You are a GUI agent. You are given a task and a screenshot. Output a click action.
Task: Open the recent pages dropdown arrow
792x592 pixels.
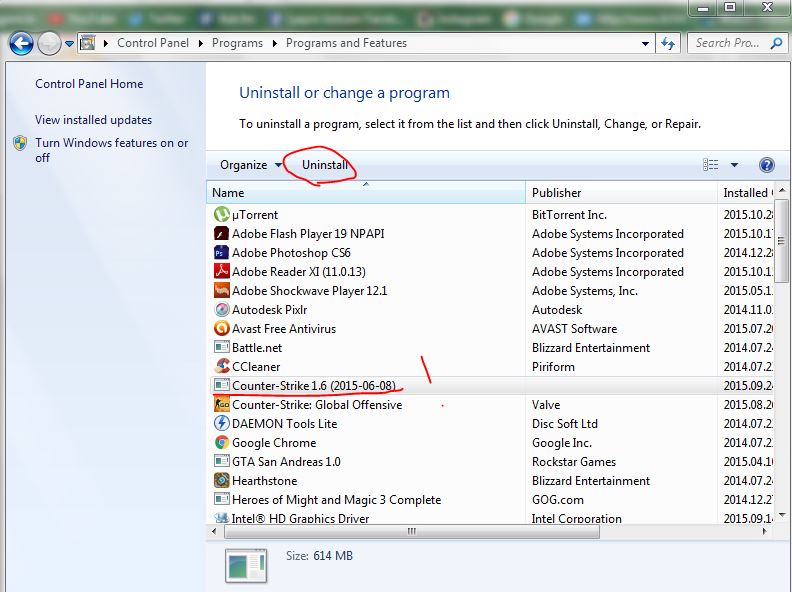tap(69, 44)
